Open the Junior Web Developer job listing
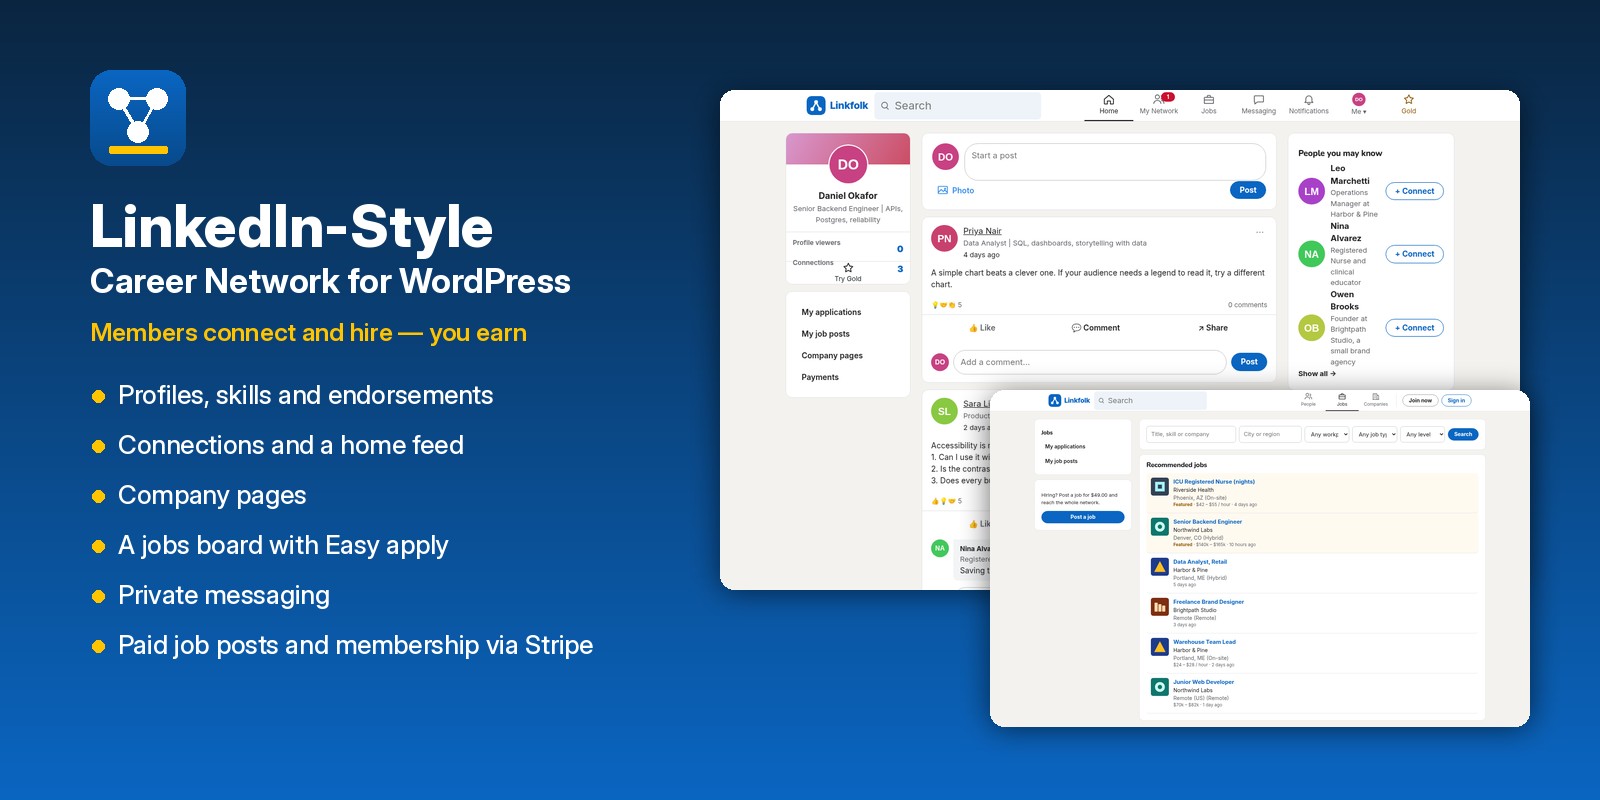1600x800 pixels. [x=1203, y=682]
